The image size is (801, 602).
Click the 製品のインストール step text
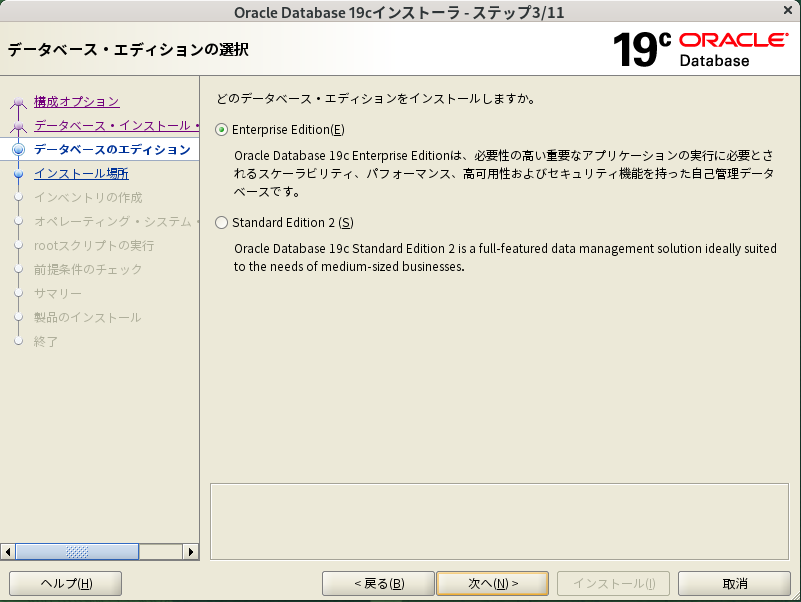coord(87,318)
